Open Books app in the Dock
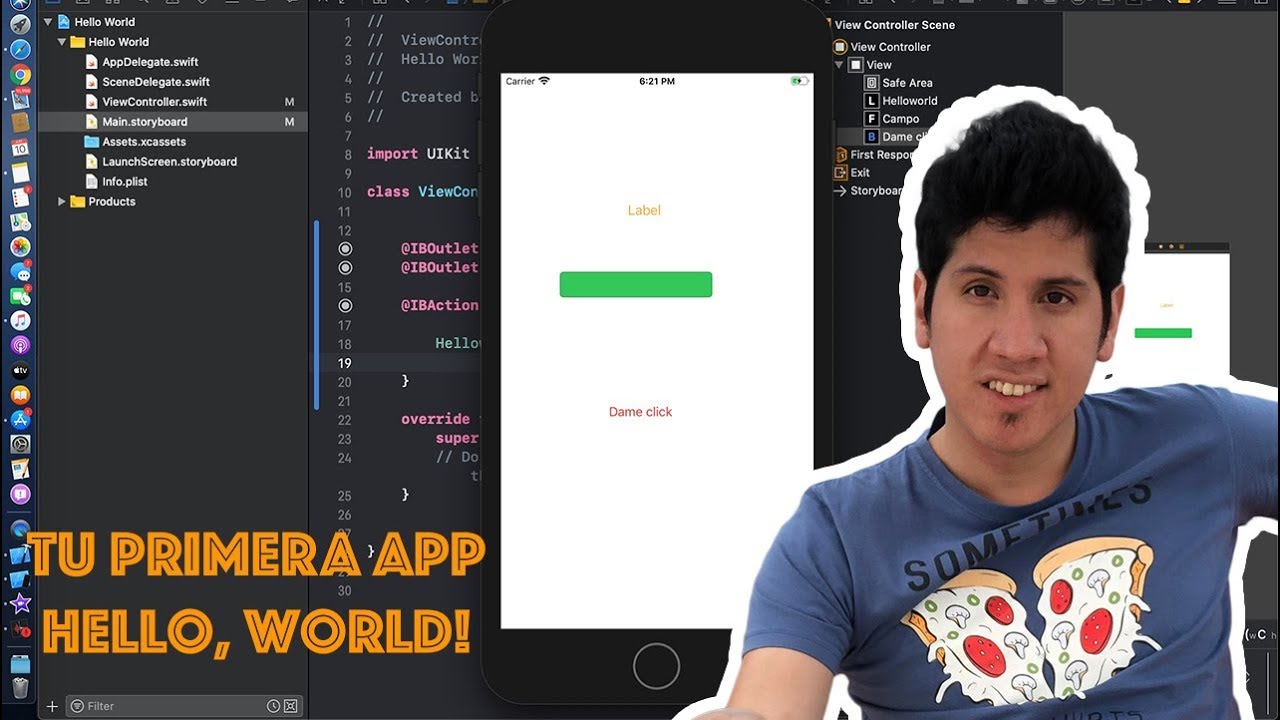This screenshot has width=1280, height=720. click(x=20, y=395)
